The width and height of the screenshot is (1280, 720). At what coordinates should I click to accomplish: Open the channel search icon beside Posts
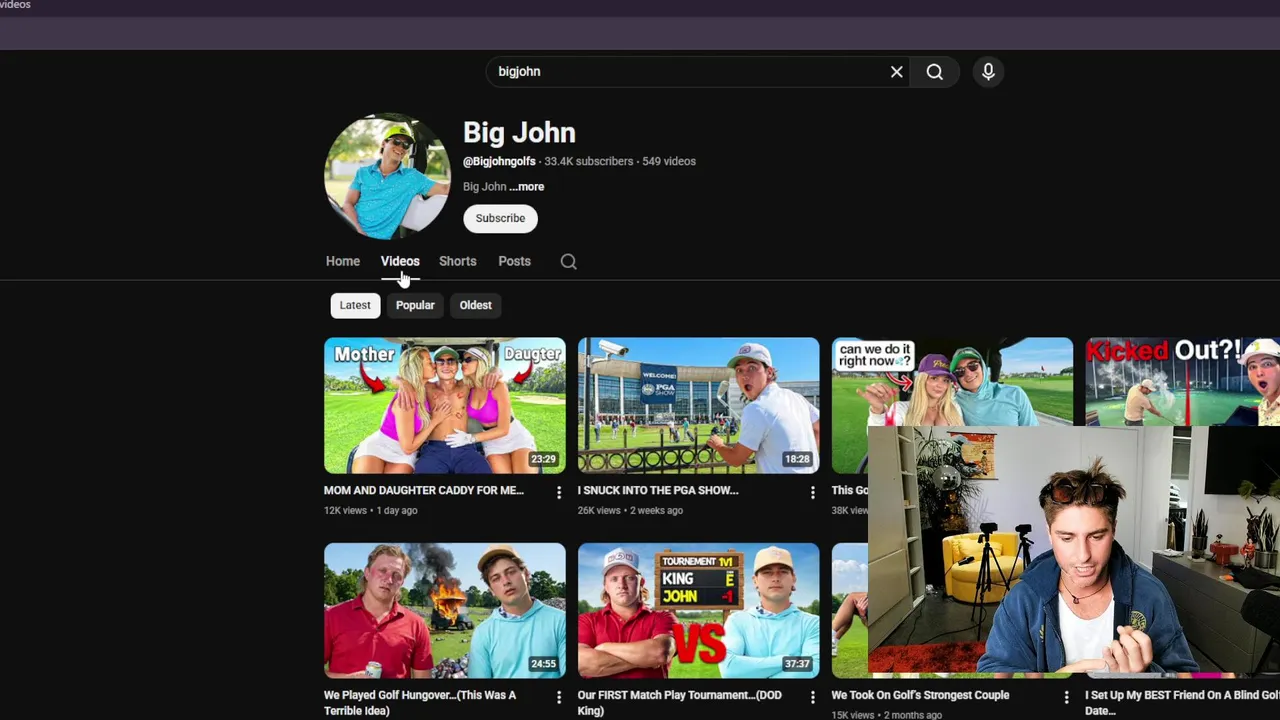568,261
